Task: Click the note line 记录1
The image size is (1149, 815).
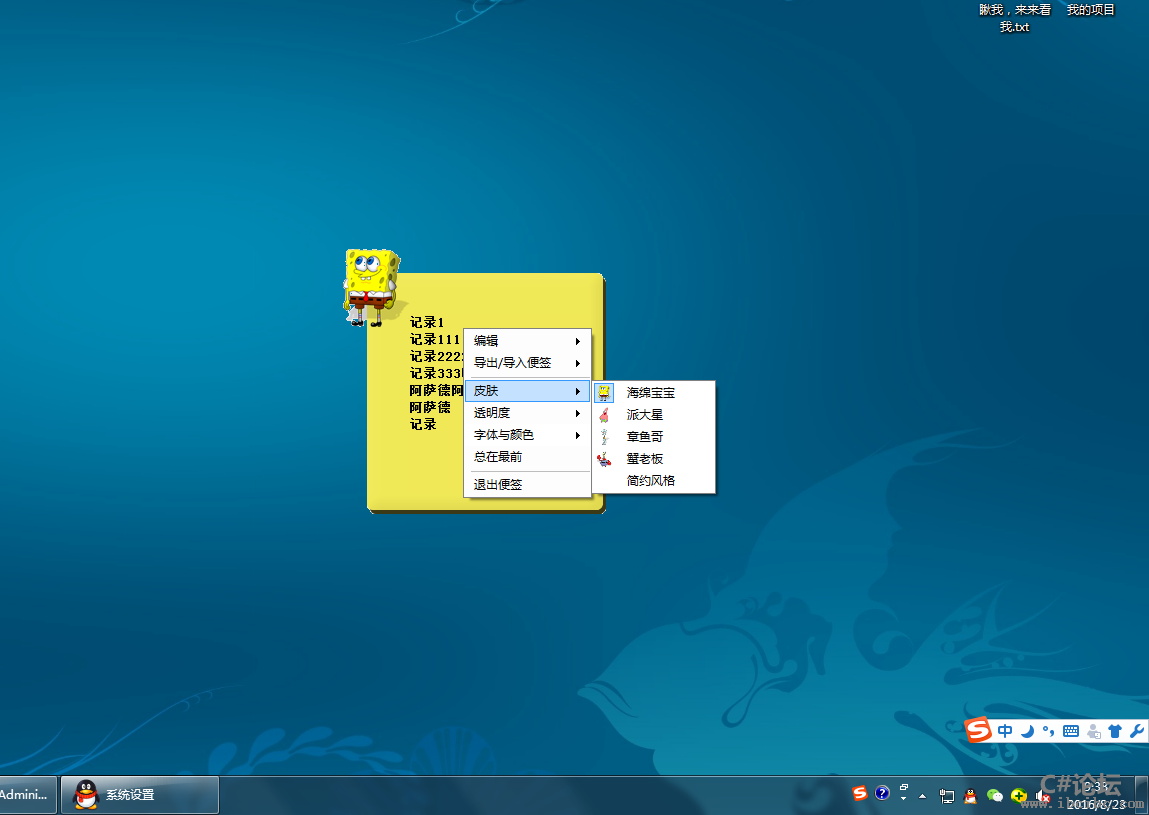Action: click(x=427, y=322)
